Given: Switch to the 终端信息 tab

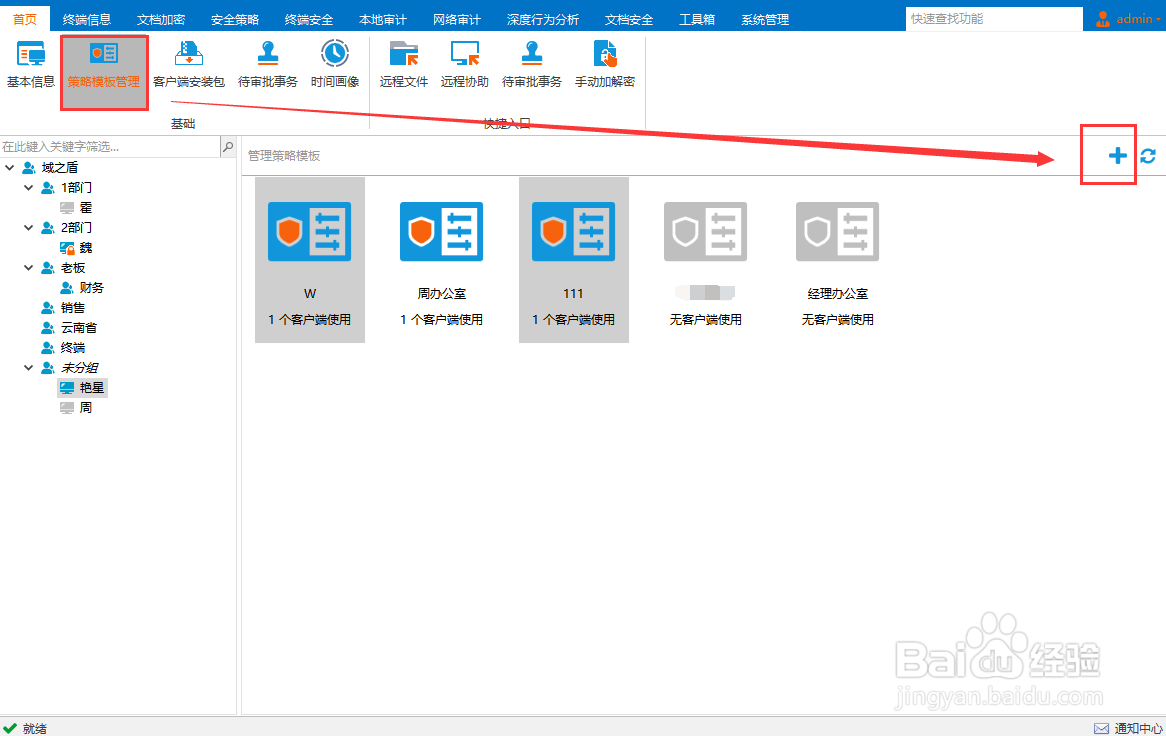Looking at the screenshot, I should [x=86, y=19].
